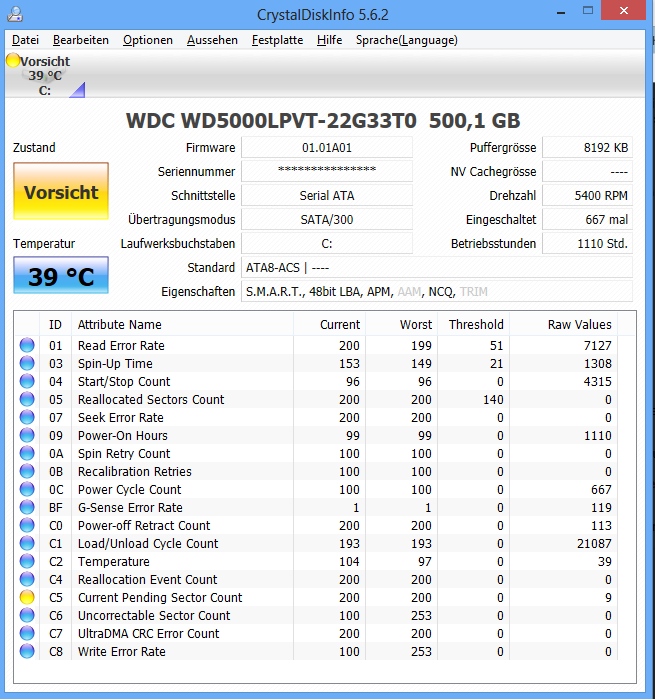Click the blue status icon for Reallocated Sectors Count

coord(27,399)
